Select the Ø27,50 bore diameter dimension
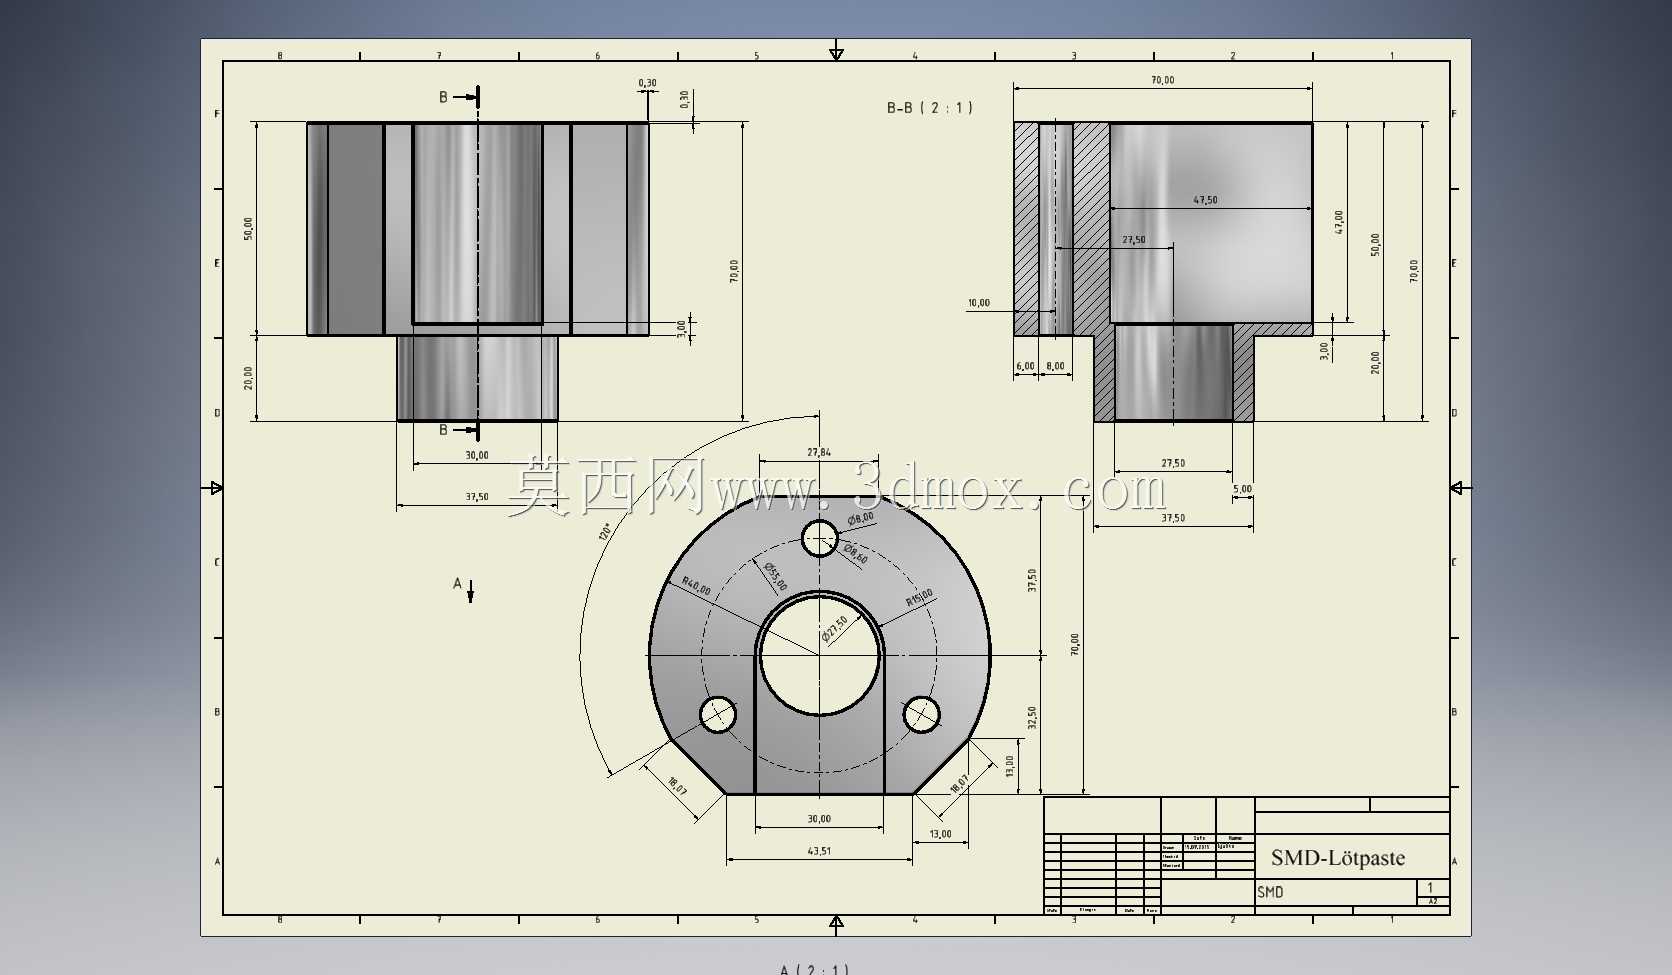This screenshot has height=975, width=1672. tap(835, 628)
